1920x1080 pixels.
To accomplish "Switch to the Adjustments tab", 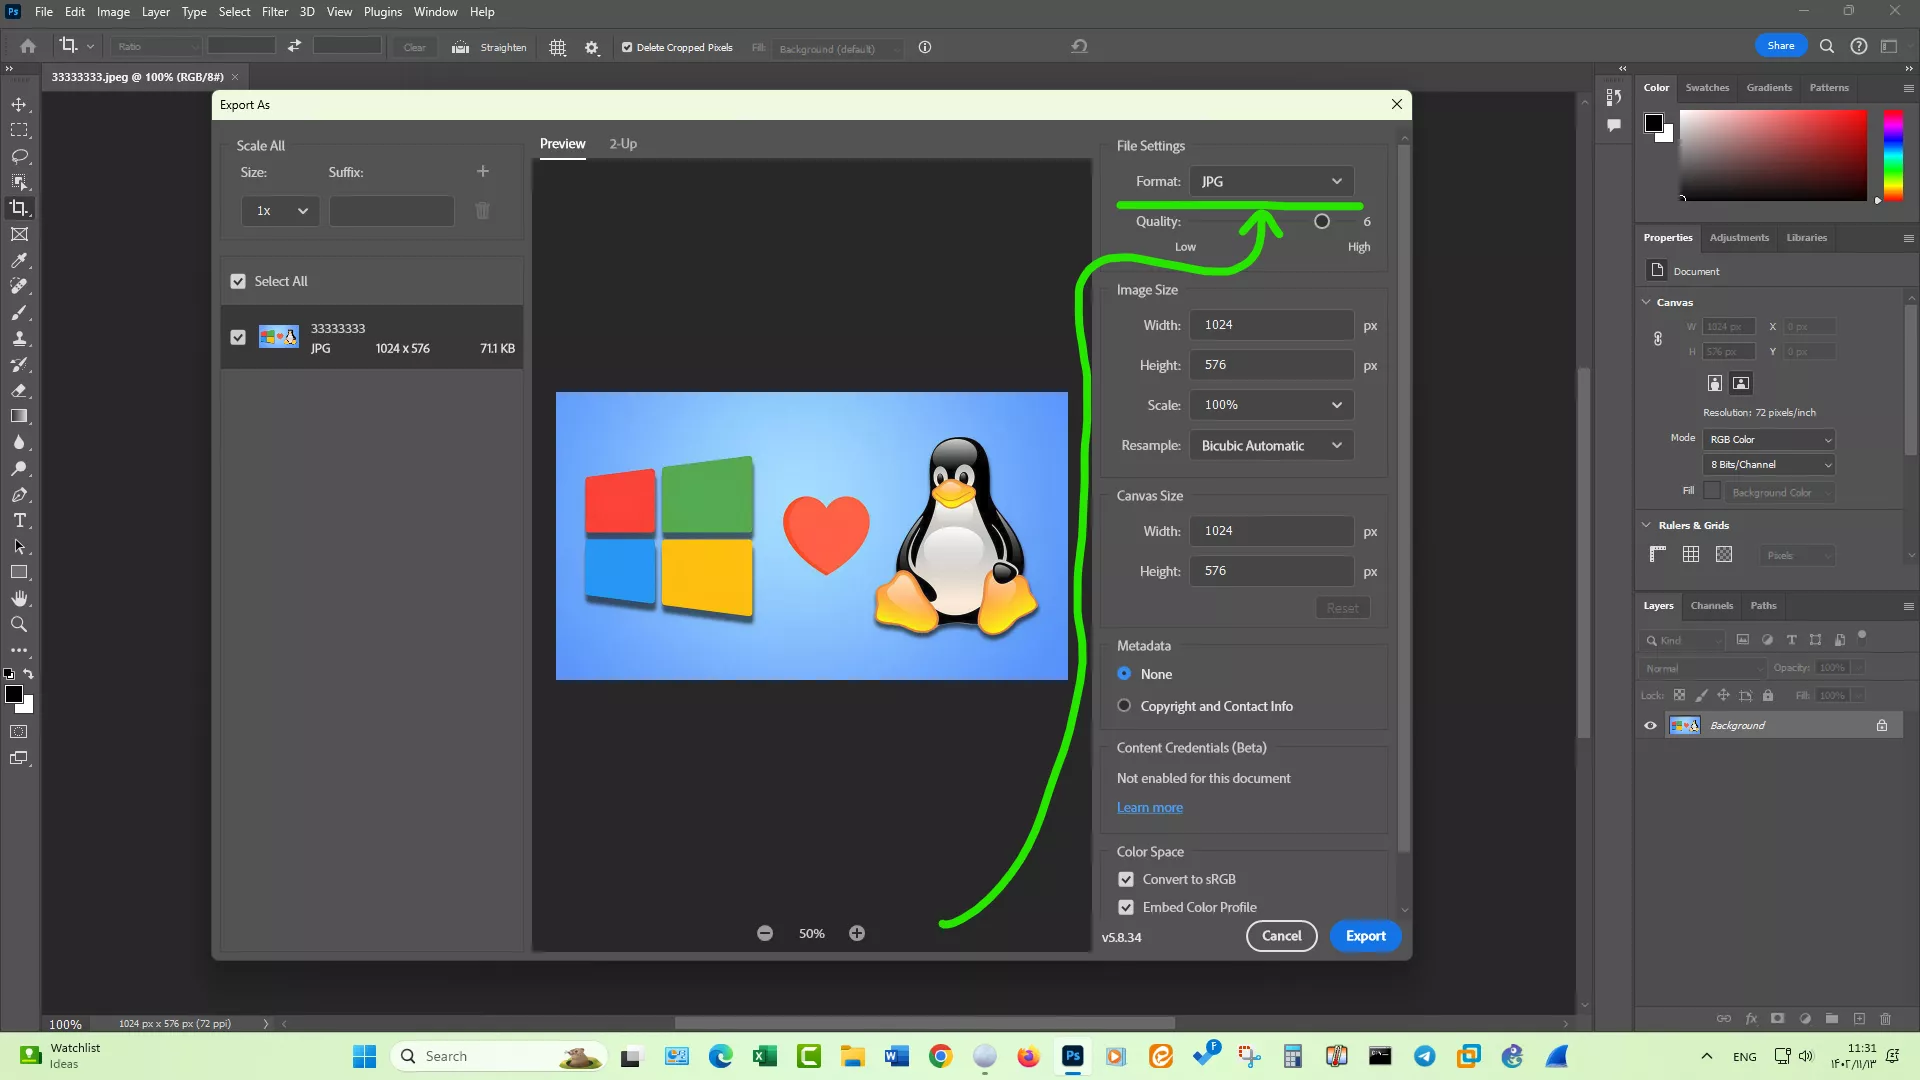I will click(x=1739, y=238).
